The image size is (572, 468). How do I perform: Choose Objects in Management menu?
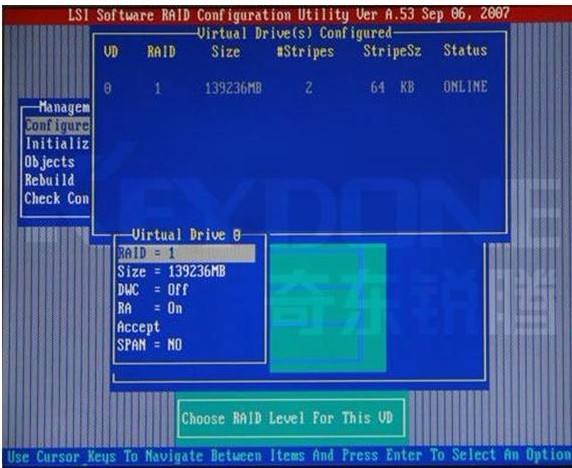[x=50, y=162]
